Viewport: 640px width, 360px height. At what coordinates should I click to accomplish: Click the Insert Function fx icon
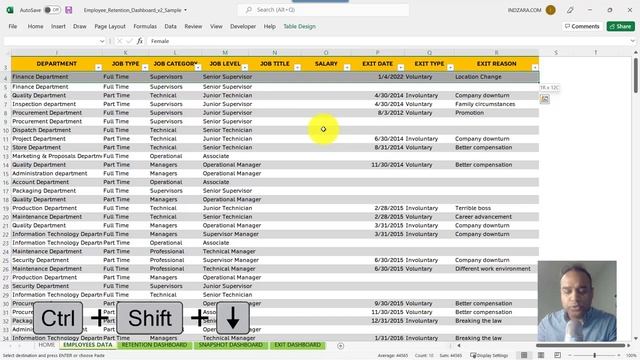tap(140, 41)
